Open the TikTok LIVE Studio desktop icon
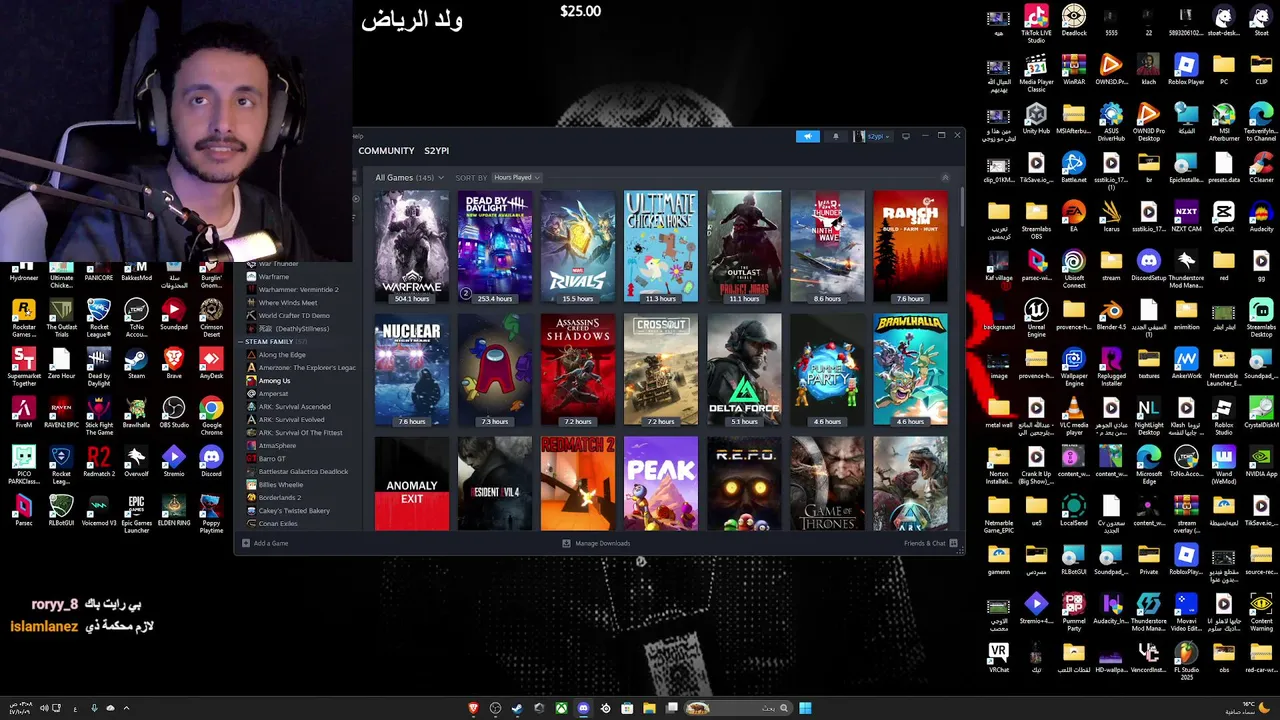The image size is (1280, 720). coord(1036,24)
